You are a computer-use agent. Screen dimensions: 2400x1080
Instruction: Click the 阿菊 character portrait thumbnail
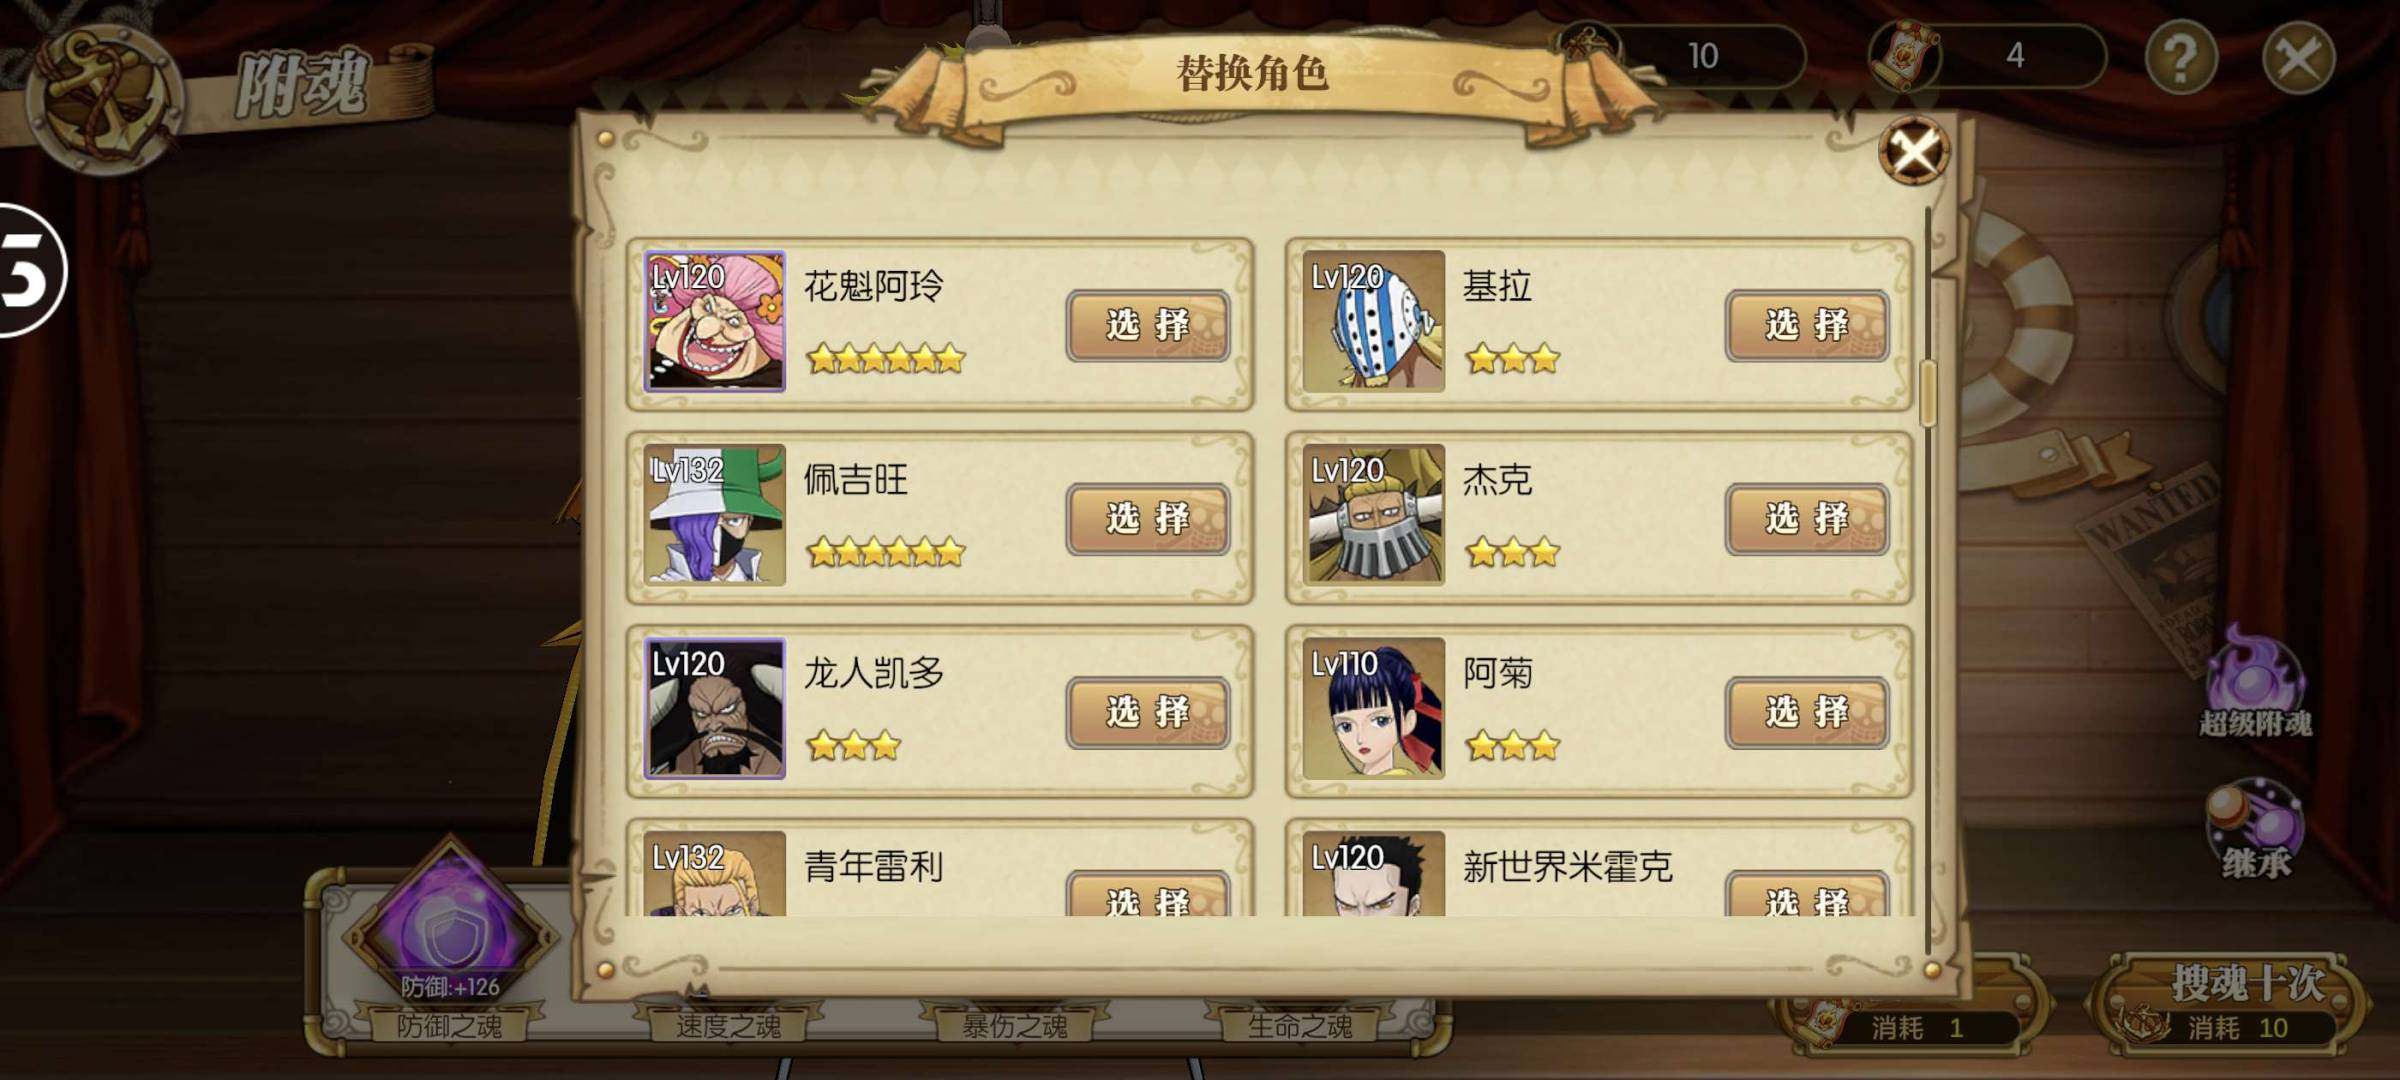[x=1374, y=708]
